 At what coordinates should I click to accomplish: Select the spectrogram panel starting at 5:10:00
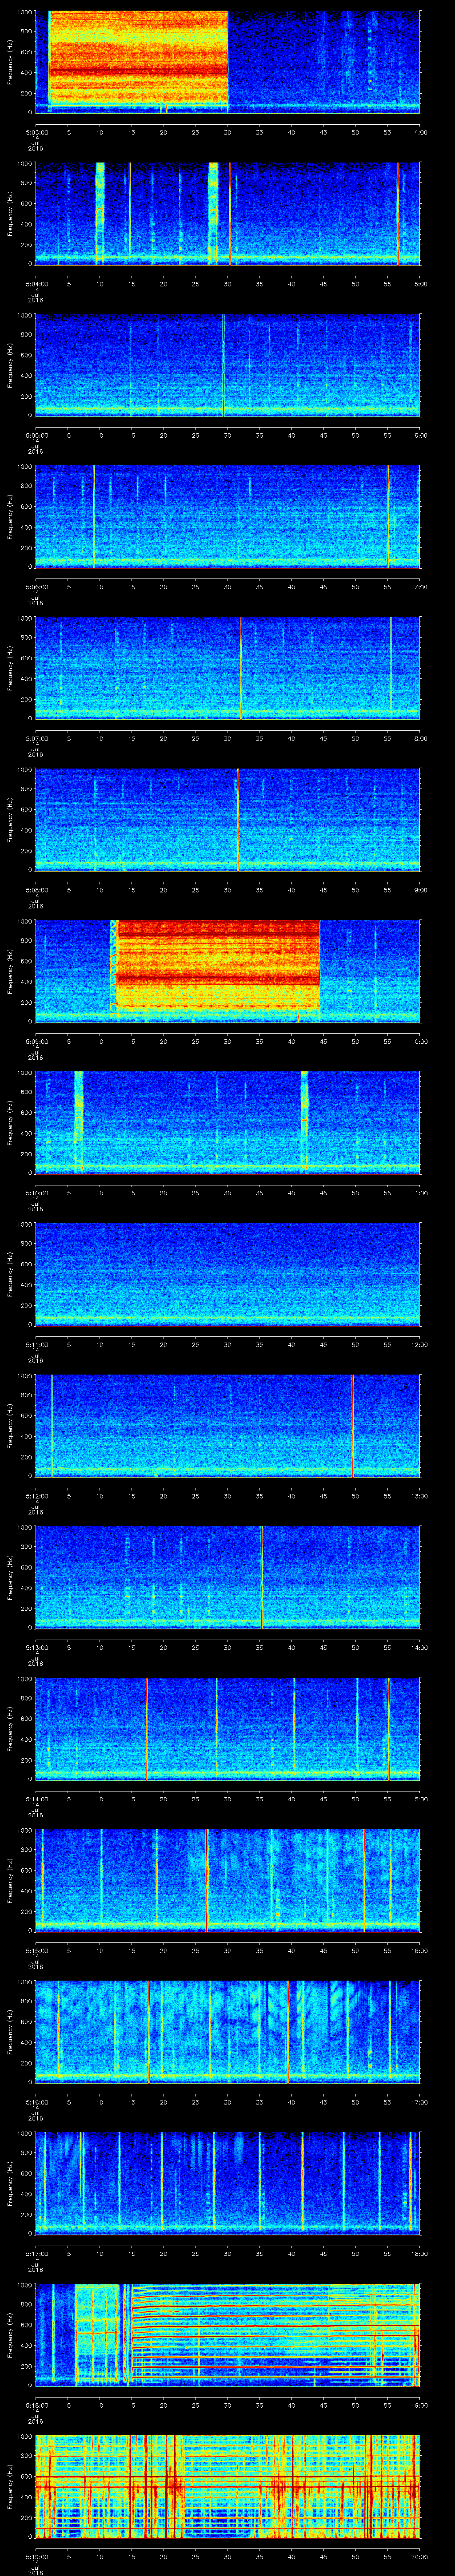coord(228,1123)
